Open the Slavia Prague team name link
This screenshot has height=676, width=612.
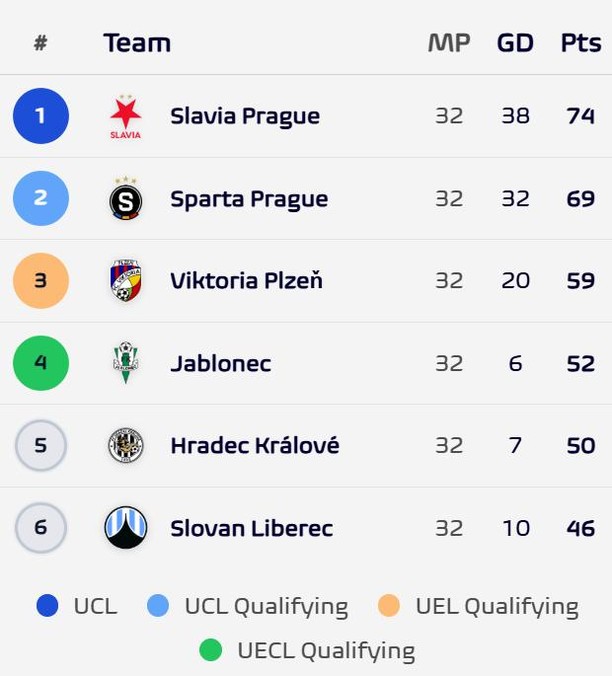pos(245,116)
